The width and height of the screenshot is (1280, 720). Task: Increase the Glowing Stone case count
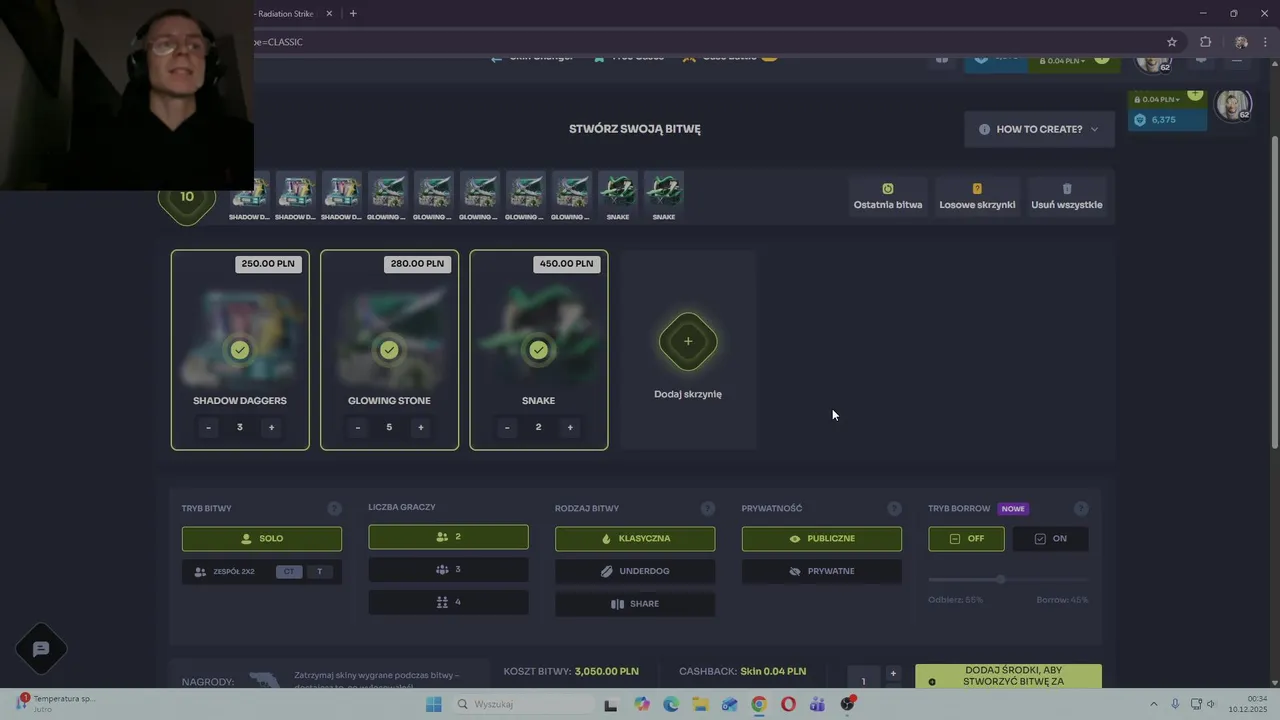pyautogui.click(x=420, y=427)
